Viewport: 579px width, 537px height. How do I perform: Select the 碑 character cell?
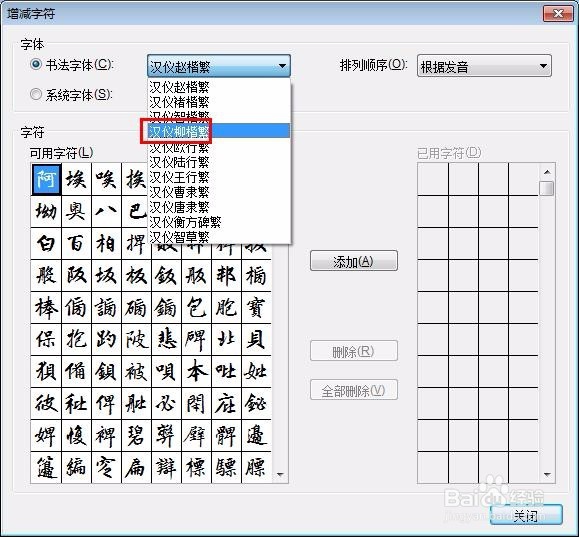(x=196, y=339)
